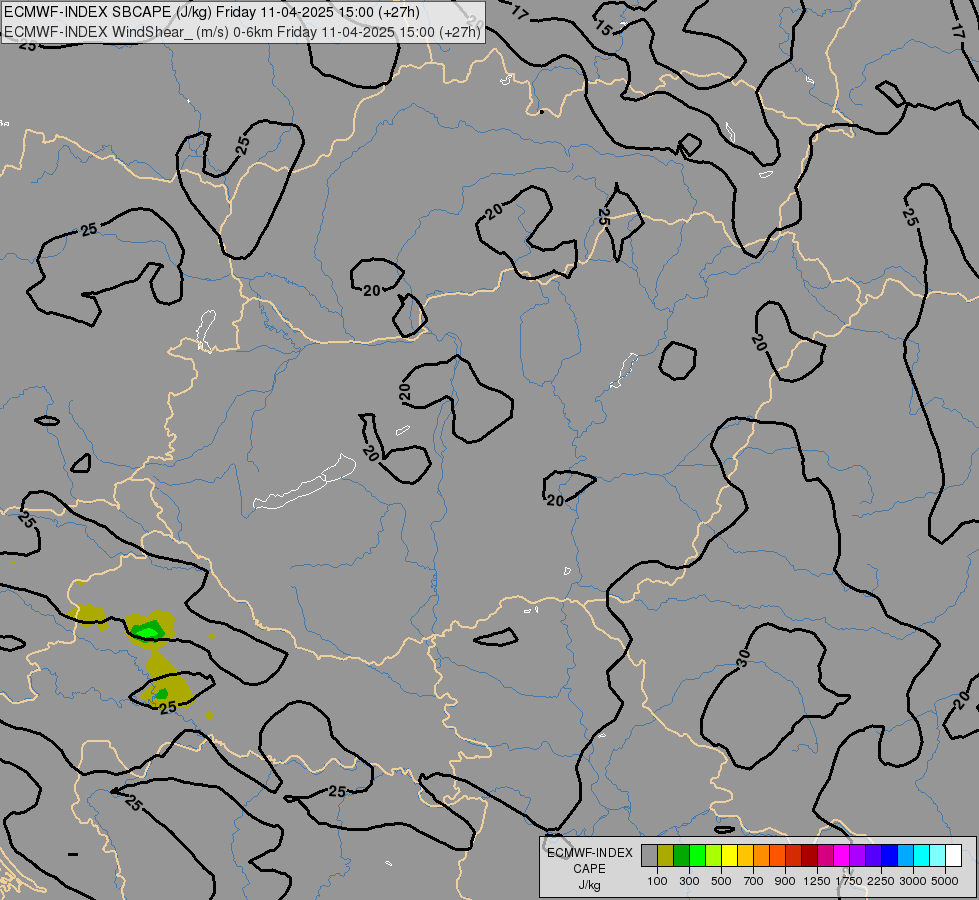Click the SBCAPE (J/kg) title line

click(212, 12)
